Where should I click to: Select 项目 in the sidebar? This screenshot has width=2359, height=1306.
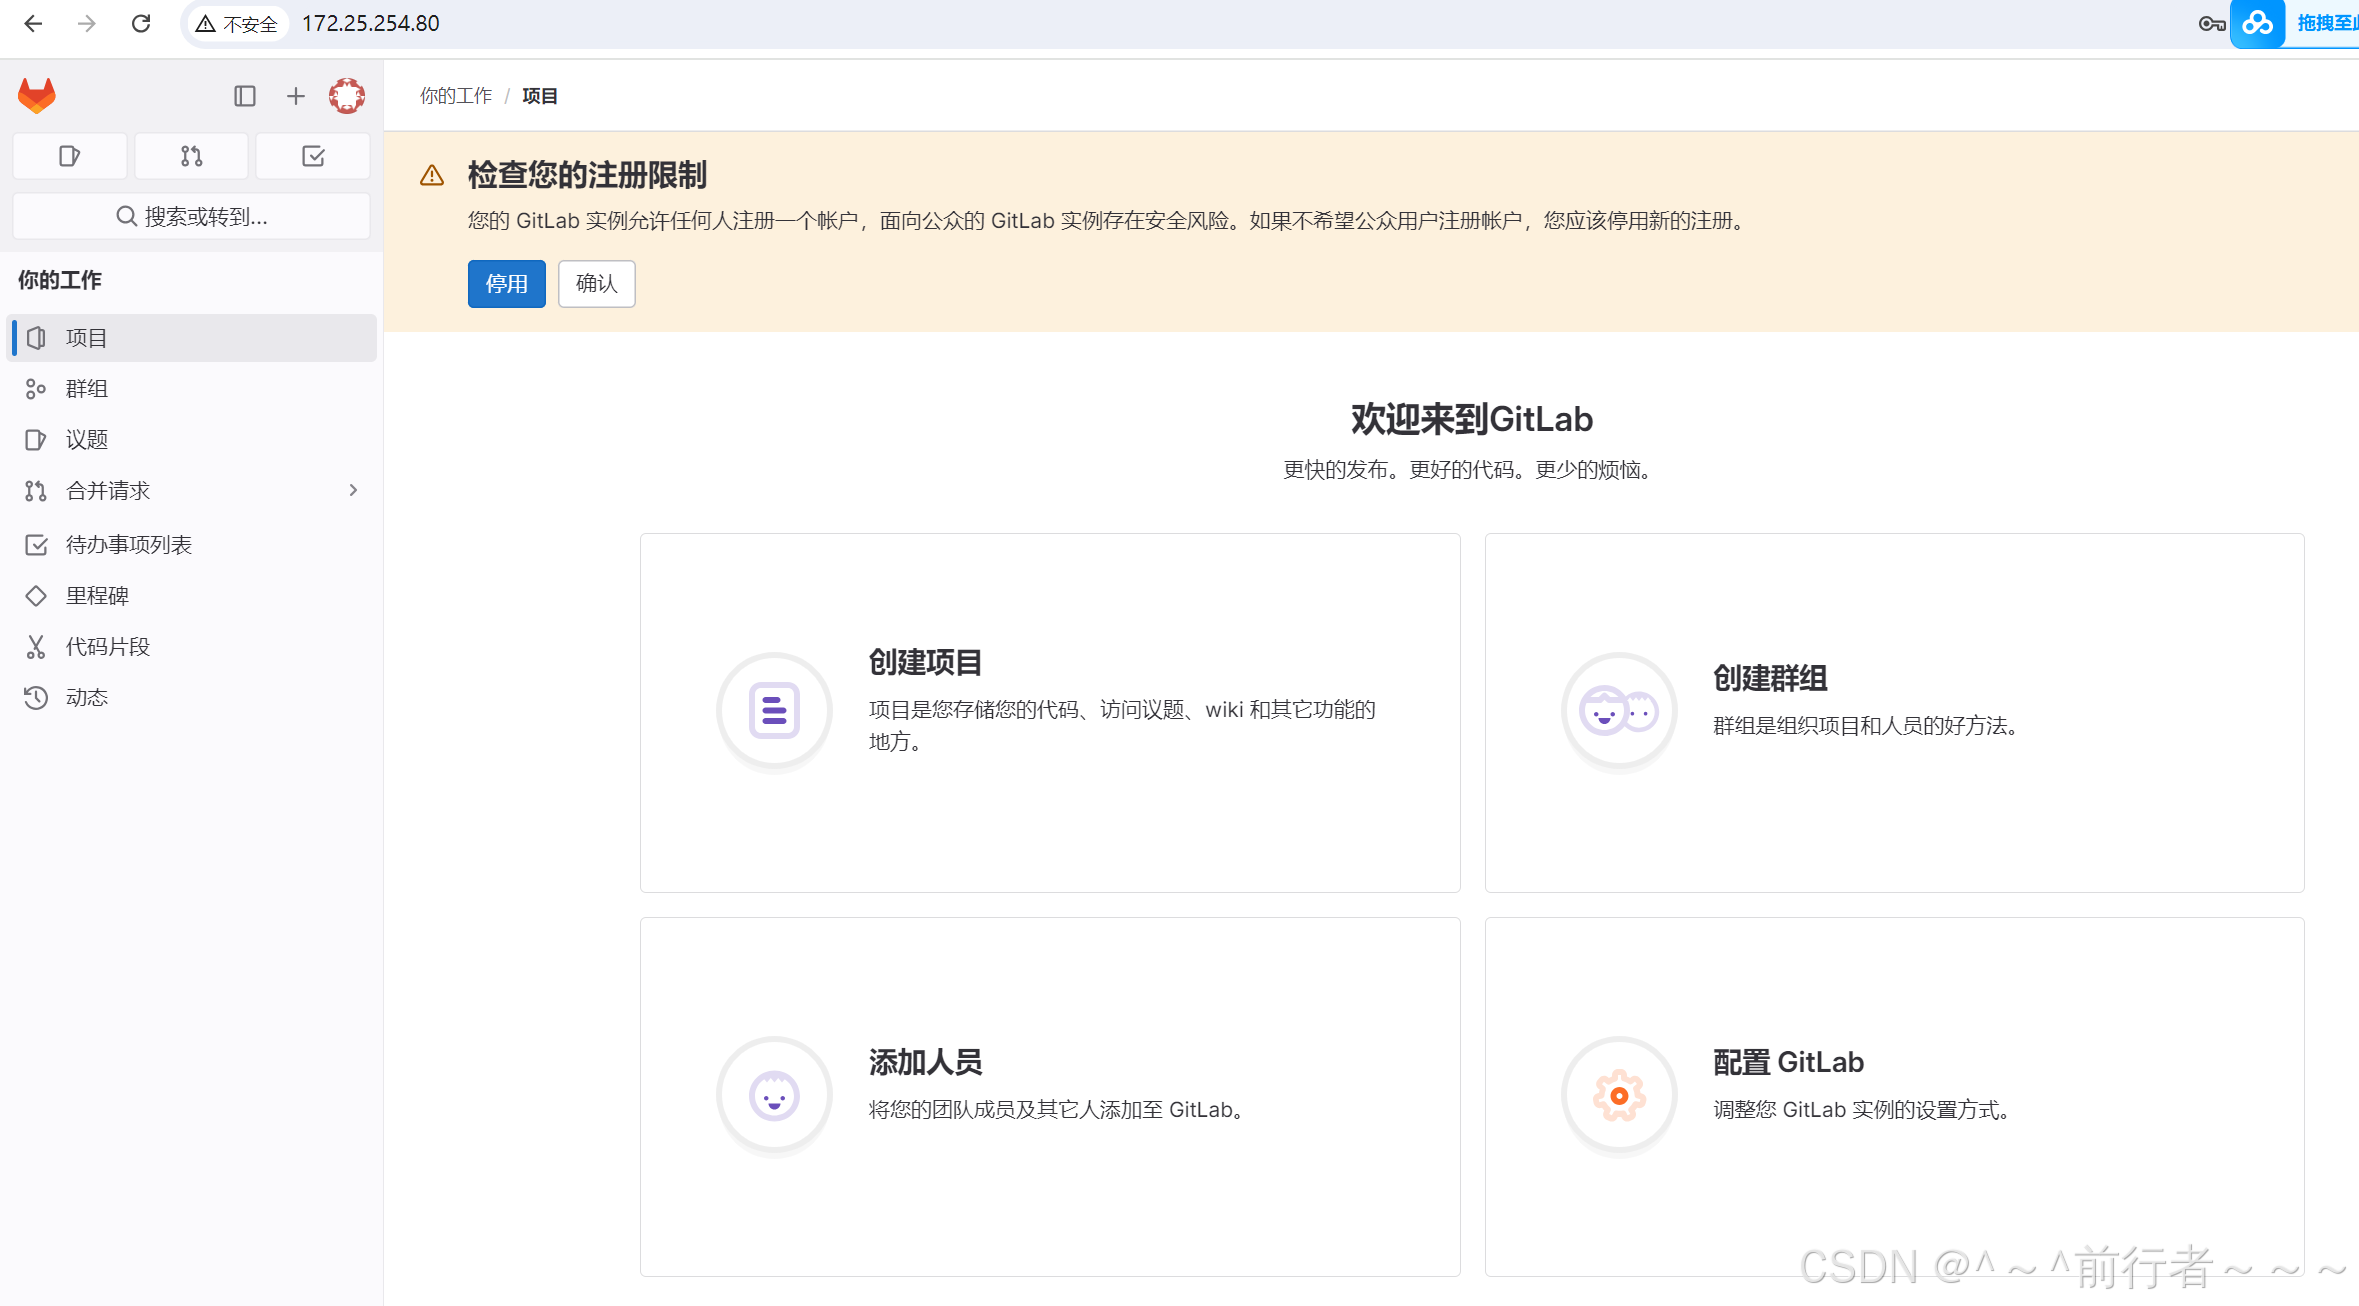192,338
